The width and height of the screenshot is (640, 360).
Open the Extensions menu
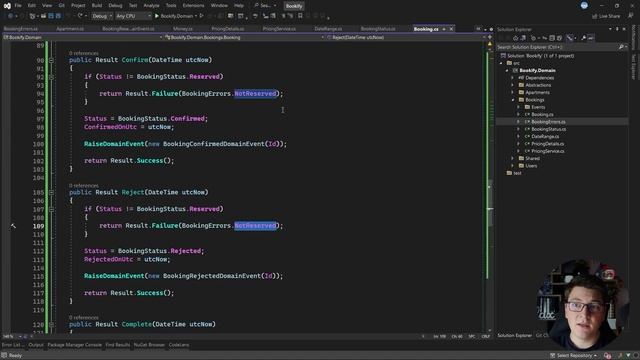[x=193, y=6]
